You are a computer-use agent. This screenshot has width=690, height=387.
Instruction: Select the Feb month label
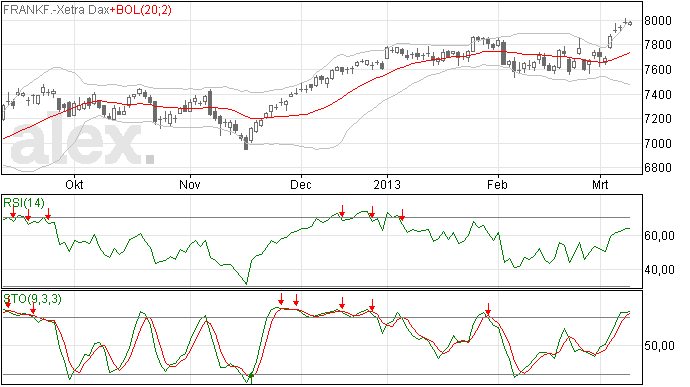[x=497, y=184]
